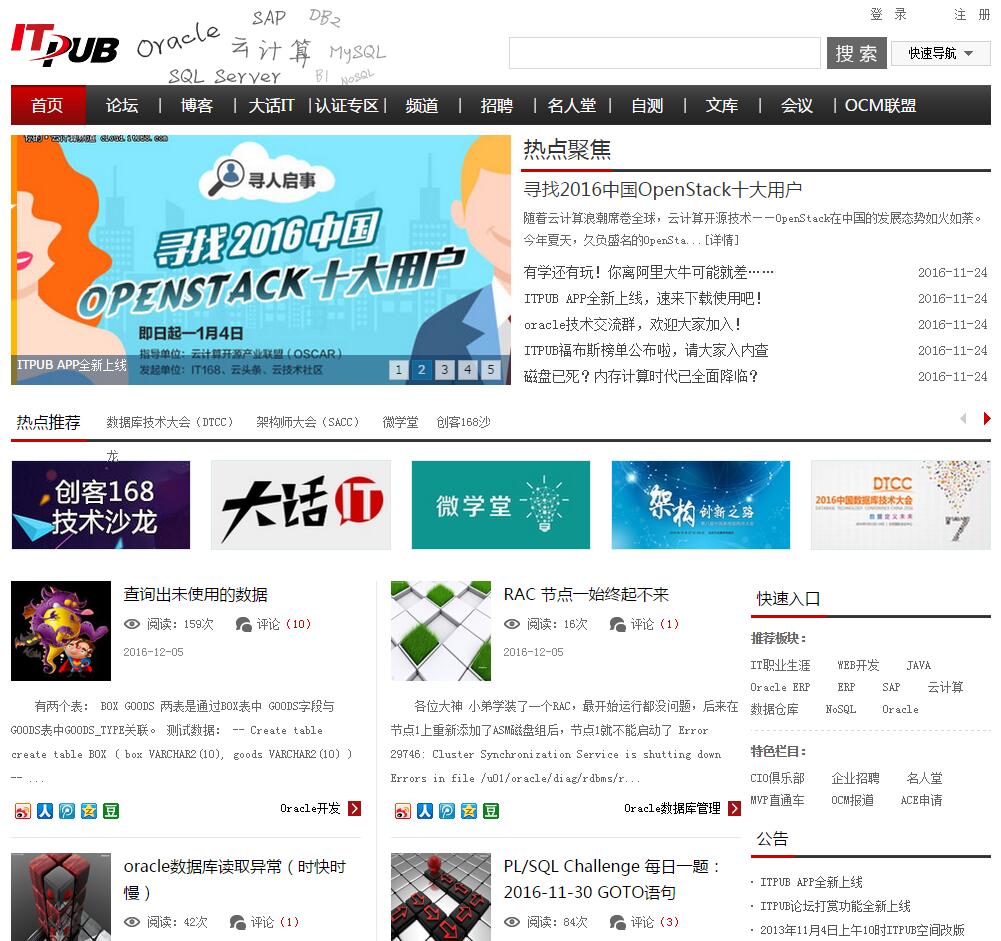Select 架构师大会(SACC) tab

click(x=308, y=422)
